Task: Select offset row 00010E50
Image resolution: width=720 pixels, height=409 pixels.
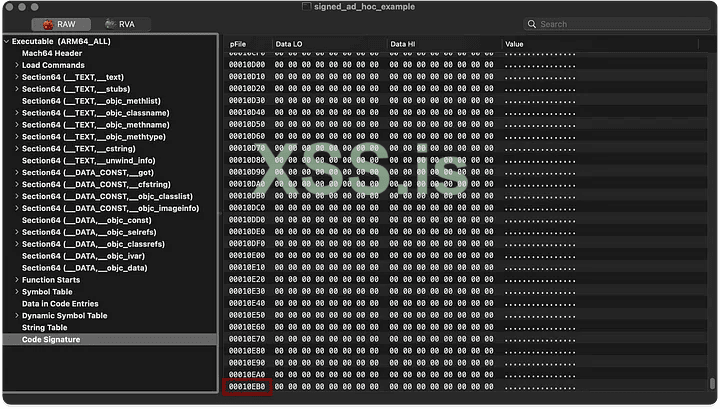Action: (x=466, y=316)
